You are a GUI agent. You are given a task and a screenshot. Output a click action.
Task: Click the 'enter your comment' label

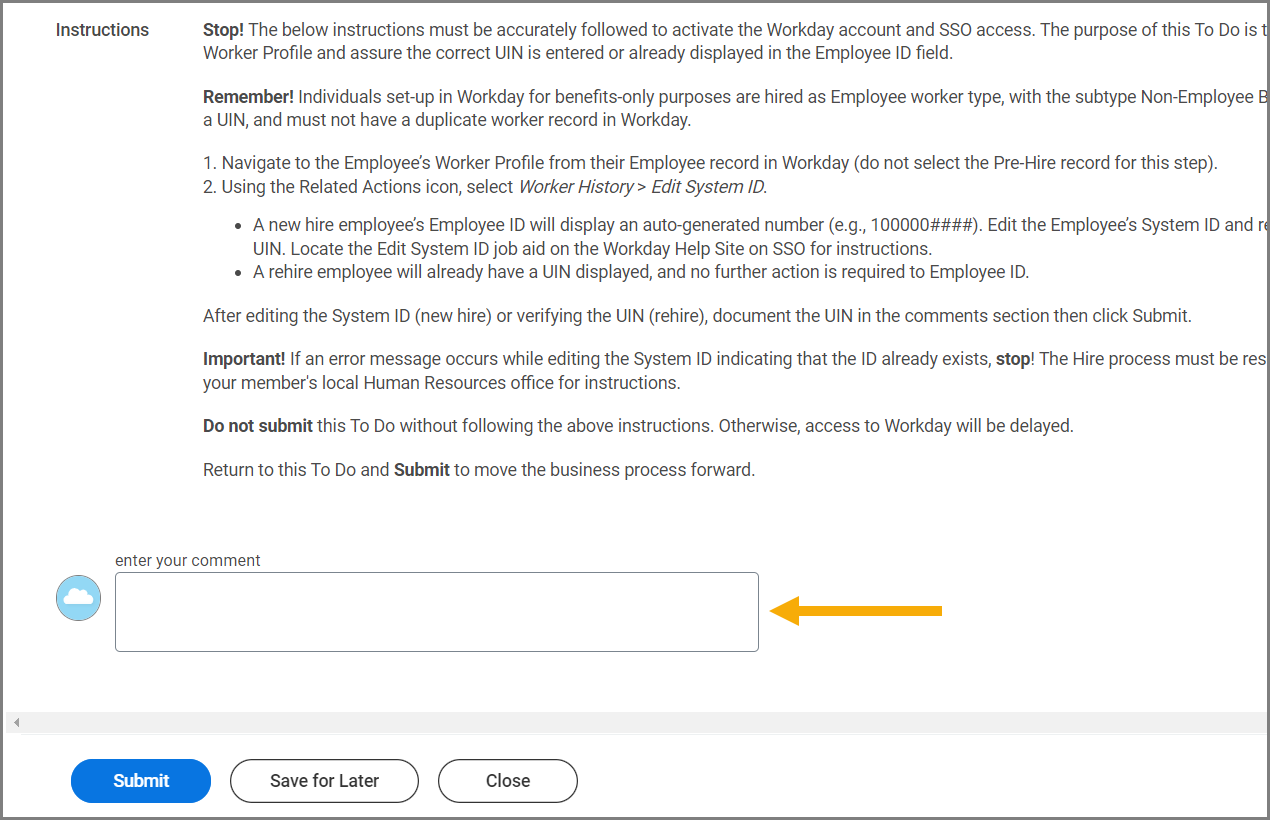coord(188,560)
